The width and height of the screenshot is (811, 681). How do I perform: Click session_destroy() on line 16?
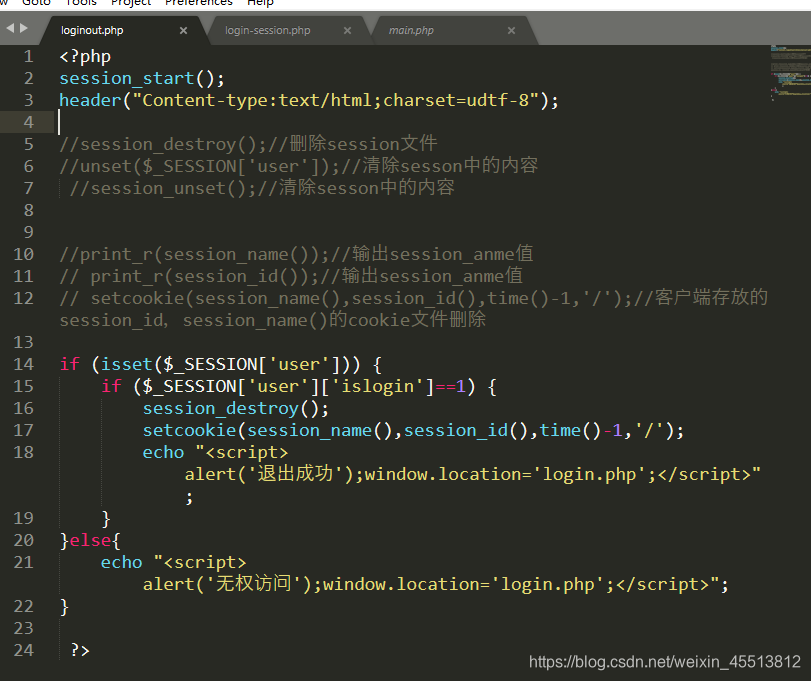tap(235, 408)
